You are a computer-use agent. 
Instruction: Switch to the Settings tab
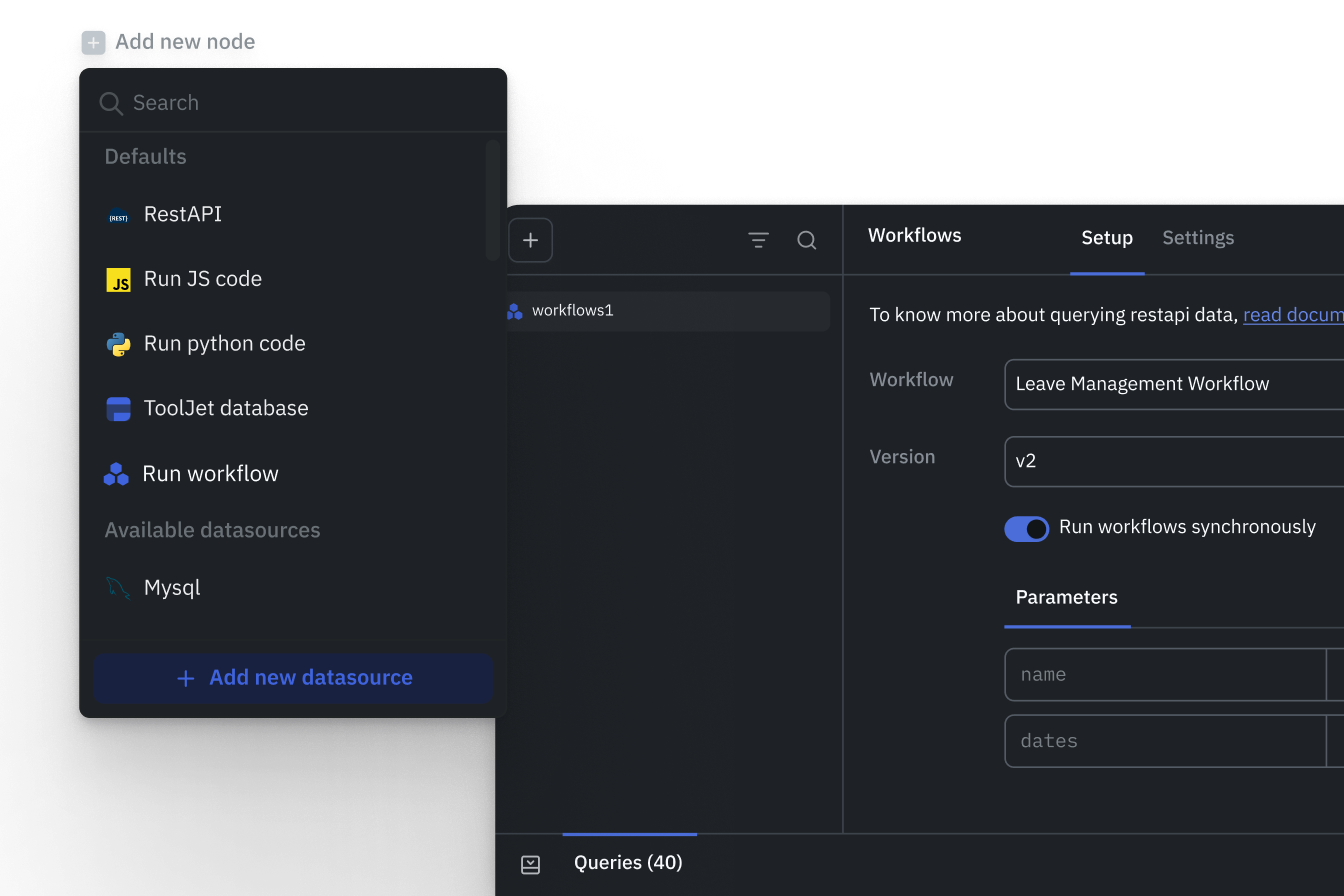pyautogui.click(x=1197, y=238)
